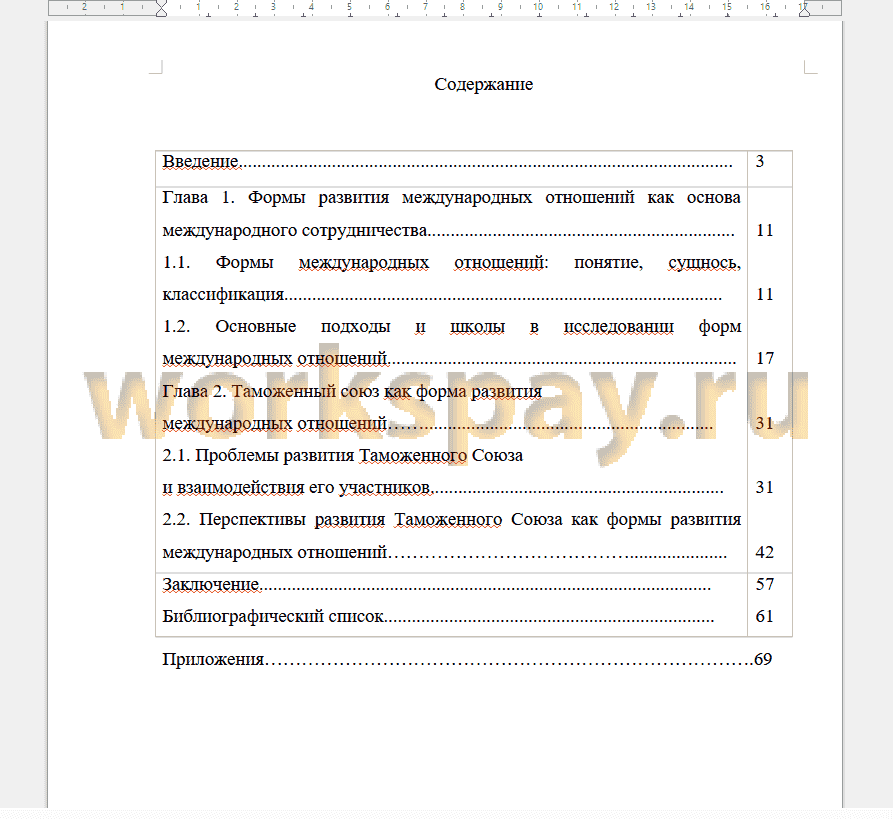Screen dimensions: 893x819
Task: Click page number 11 beside "классификация"
Action: pyautogui.click(x=764, y=294)
